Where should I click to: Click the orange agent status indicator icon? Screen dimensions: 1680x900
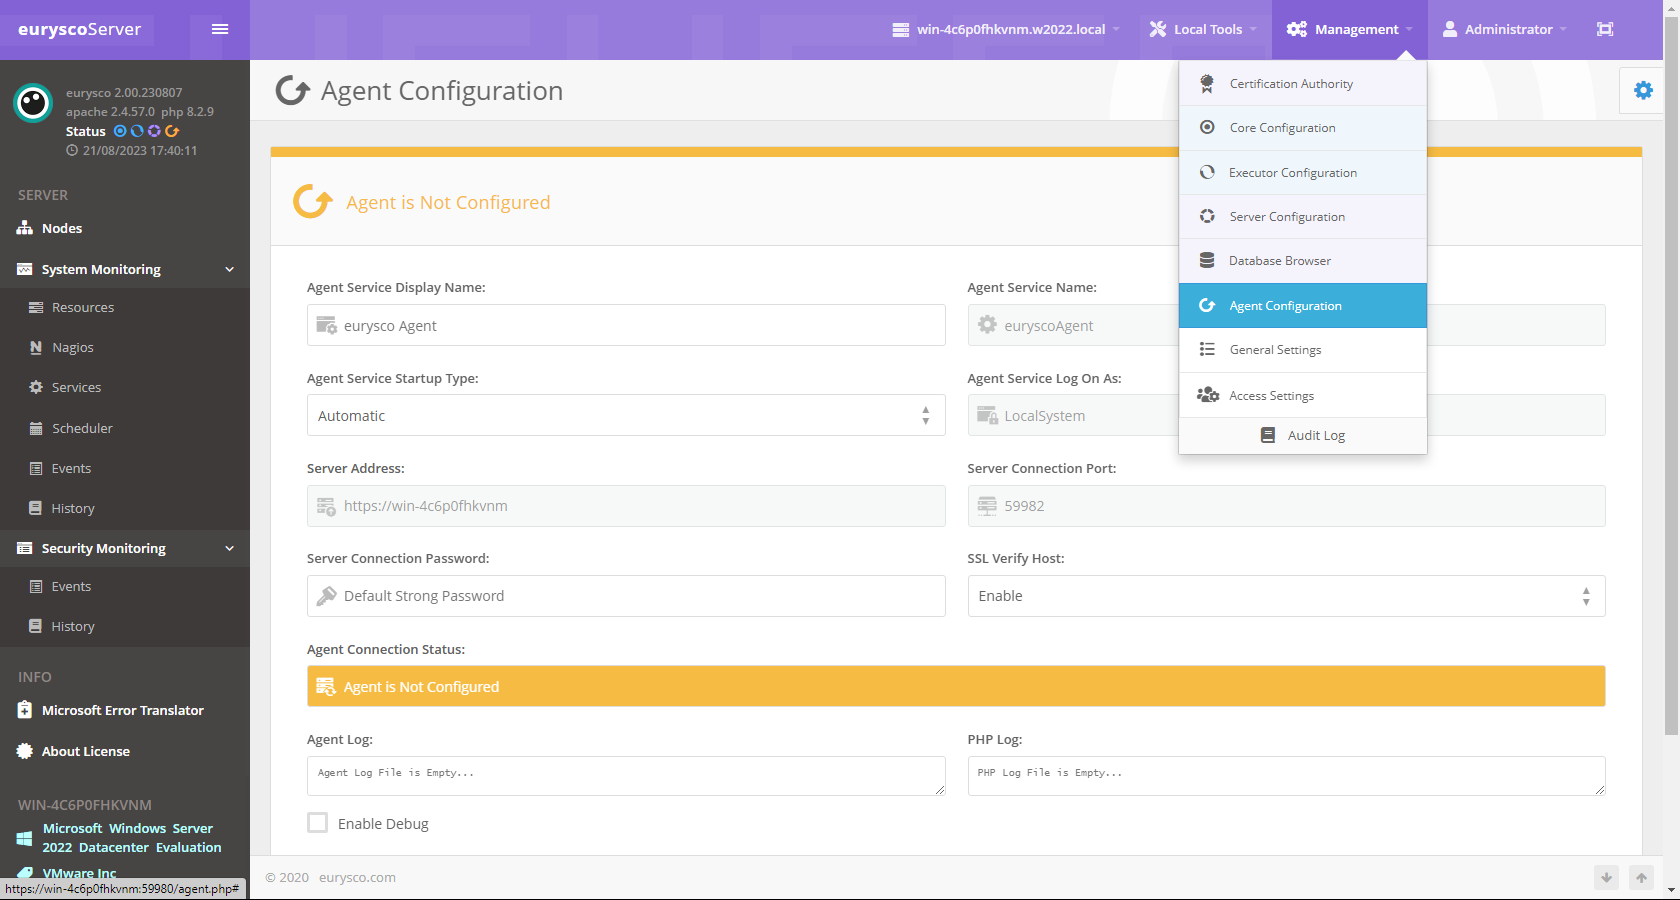pyautogui.click(x=172, y=131)
